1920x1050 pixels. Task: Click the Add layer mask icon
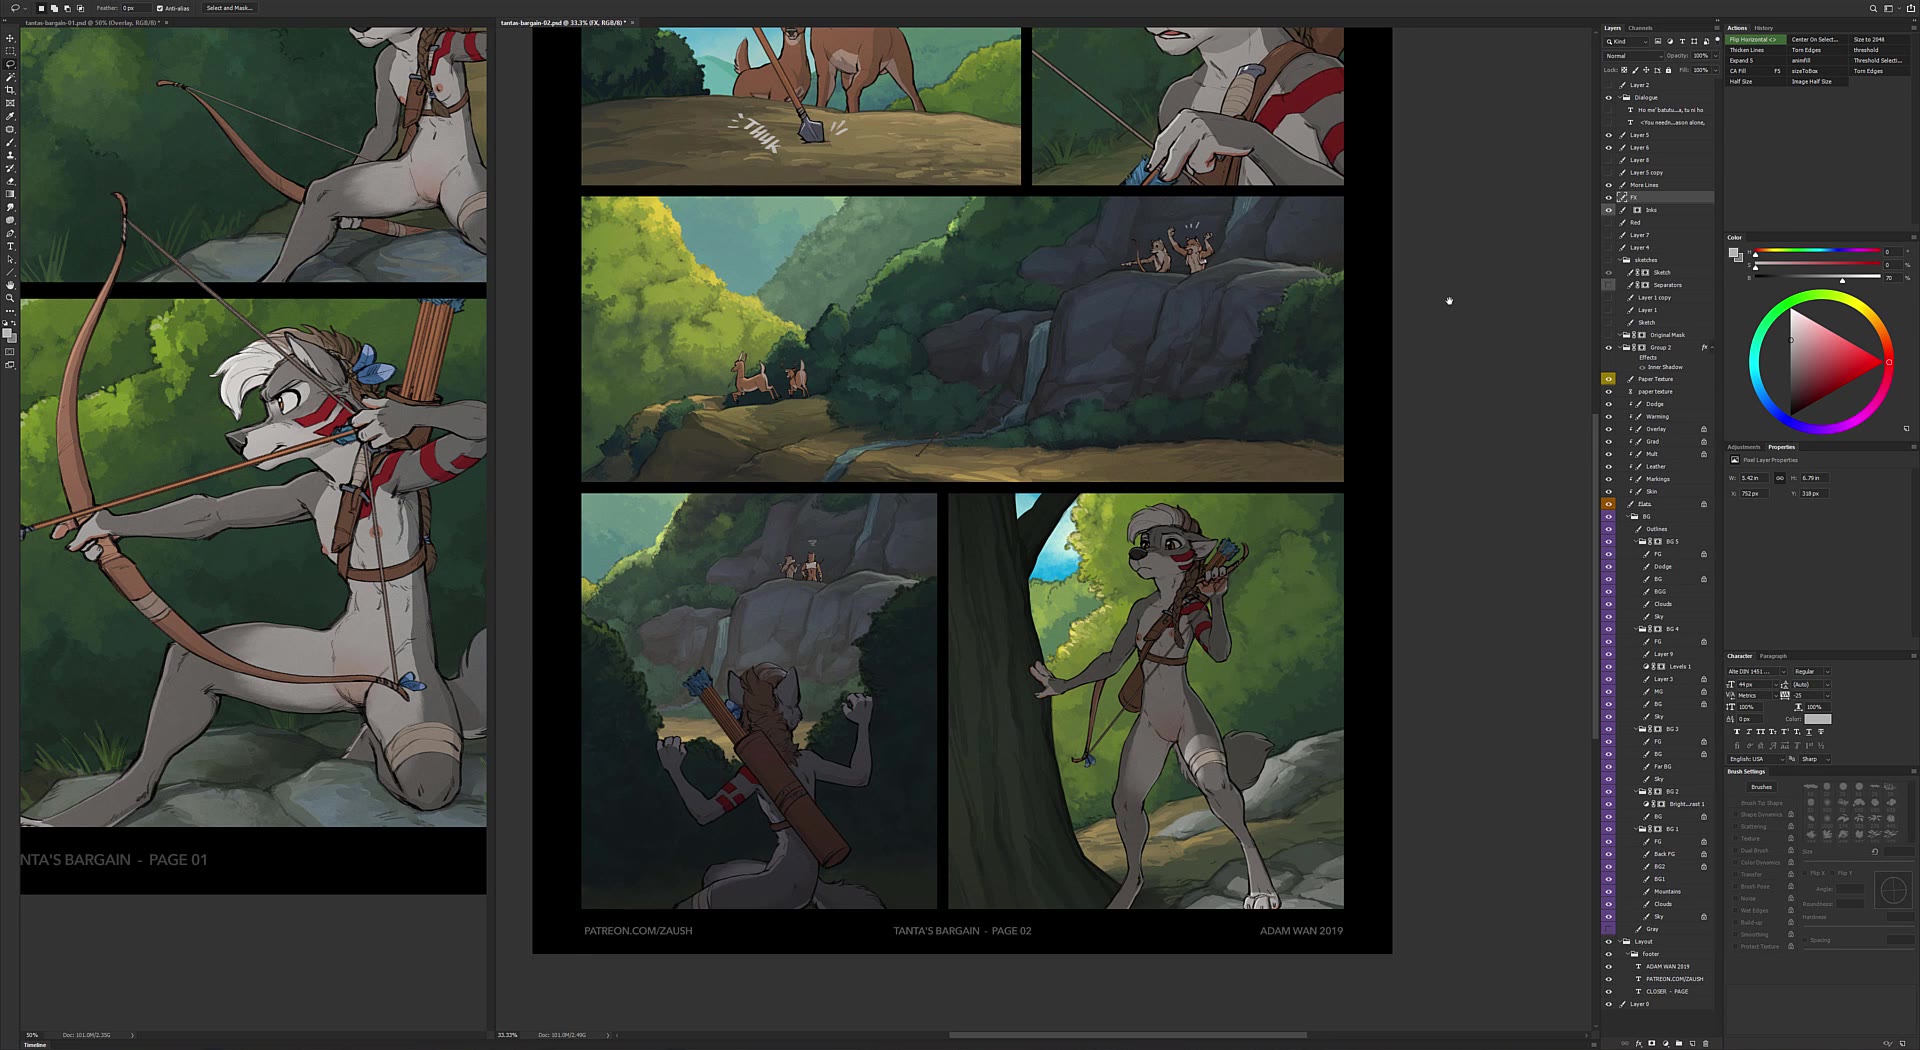click(1652, 1043)
